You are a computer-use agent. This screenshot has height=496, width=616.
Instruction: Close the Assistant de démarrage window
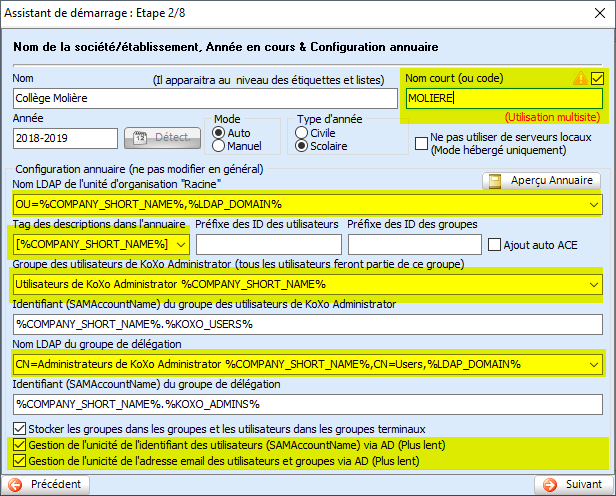600,13
